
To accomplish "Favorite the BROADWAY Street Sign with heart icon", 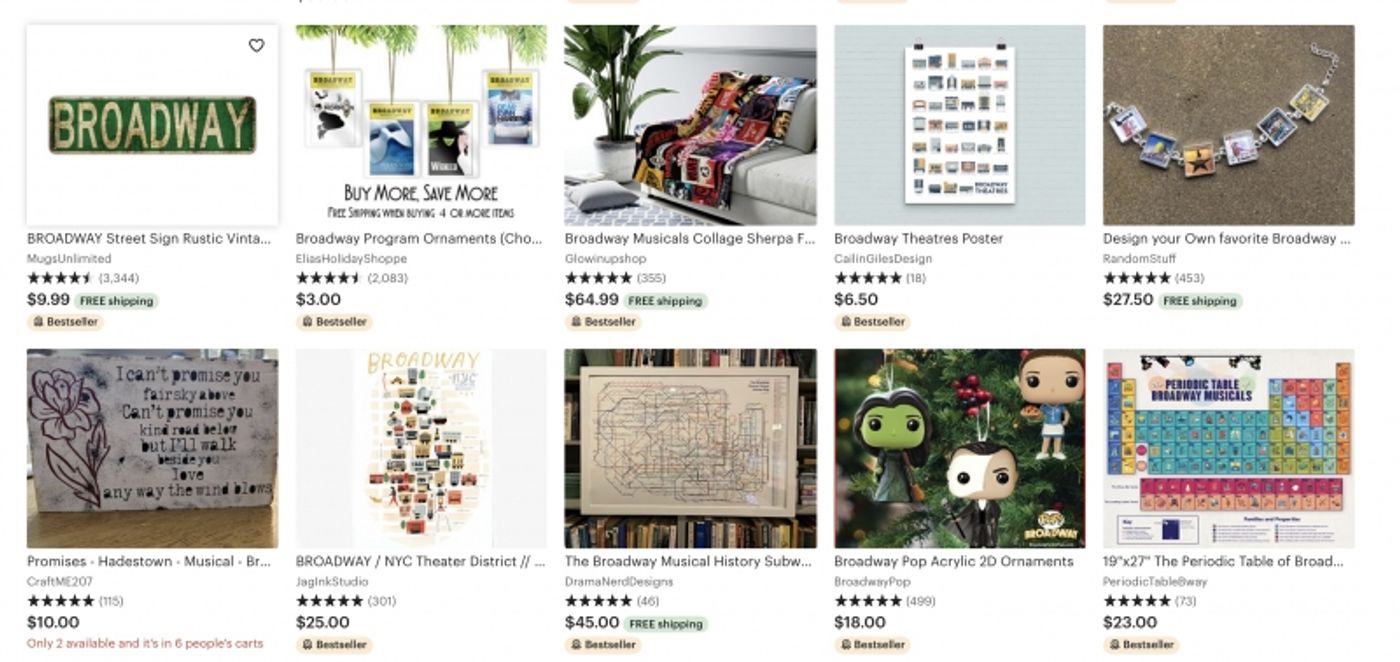I will tap(257, 46).
